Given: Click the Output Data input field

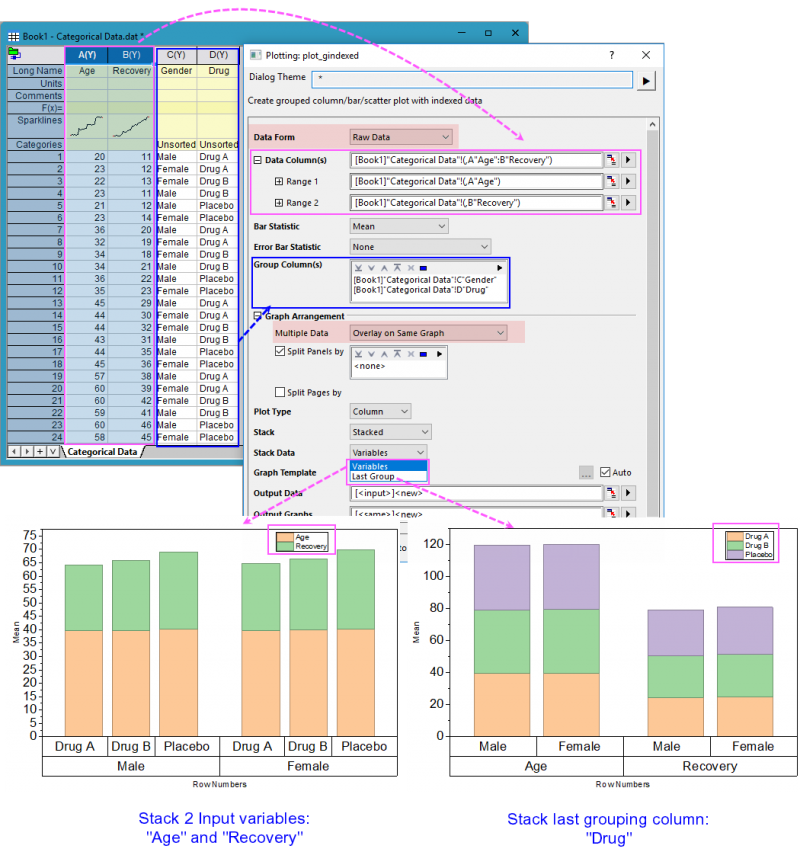Looking at the screenshot, I should point(471,493).
